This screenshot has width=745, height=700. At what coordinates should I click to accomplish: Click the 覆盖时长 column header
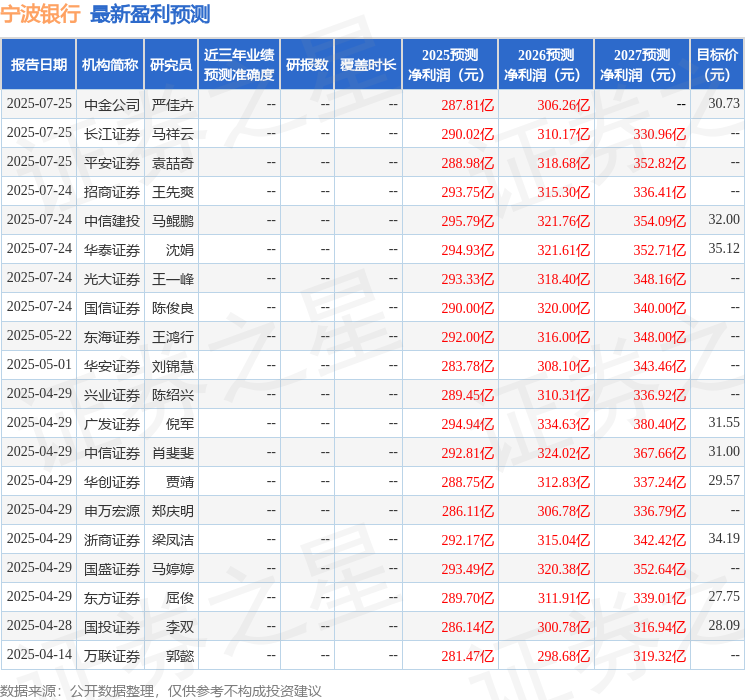(368, 65)
